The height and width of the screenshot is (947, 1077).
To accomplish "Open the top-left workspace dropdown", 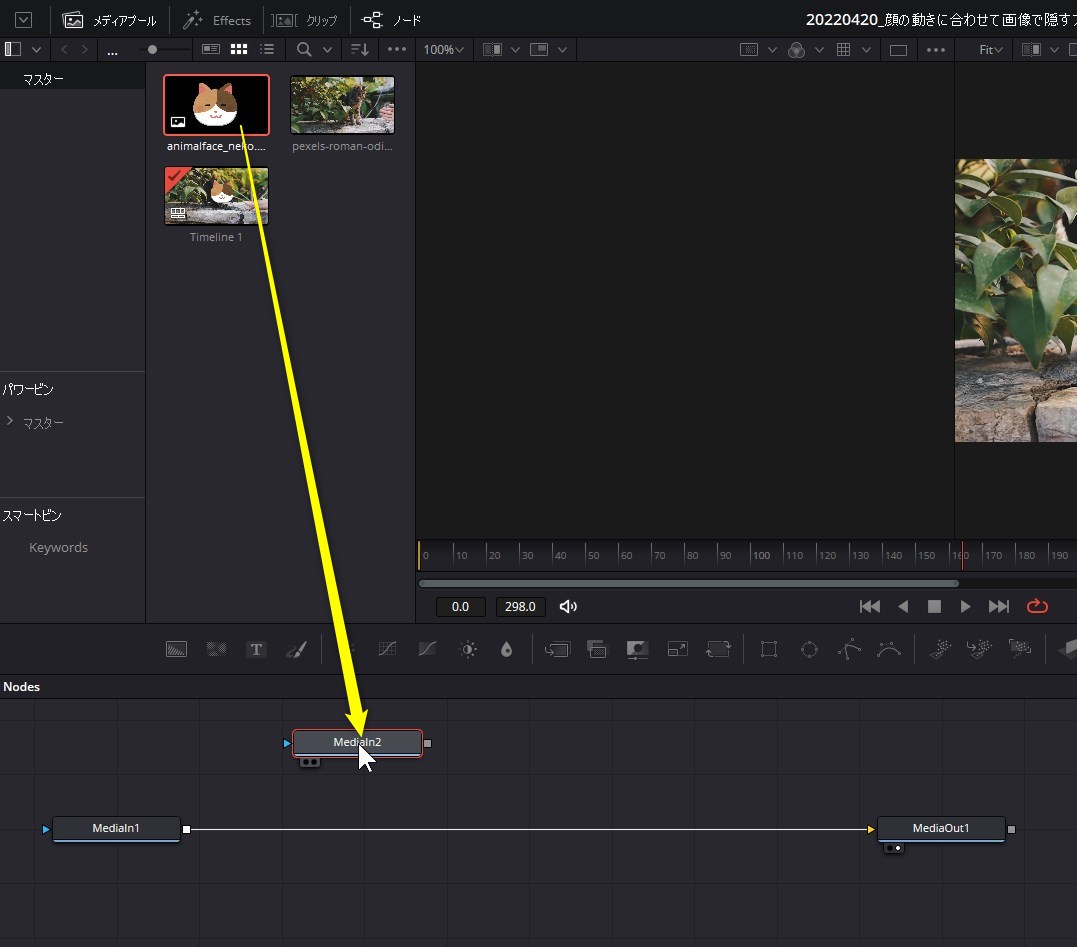I will tap(23, 20).
